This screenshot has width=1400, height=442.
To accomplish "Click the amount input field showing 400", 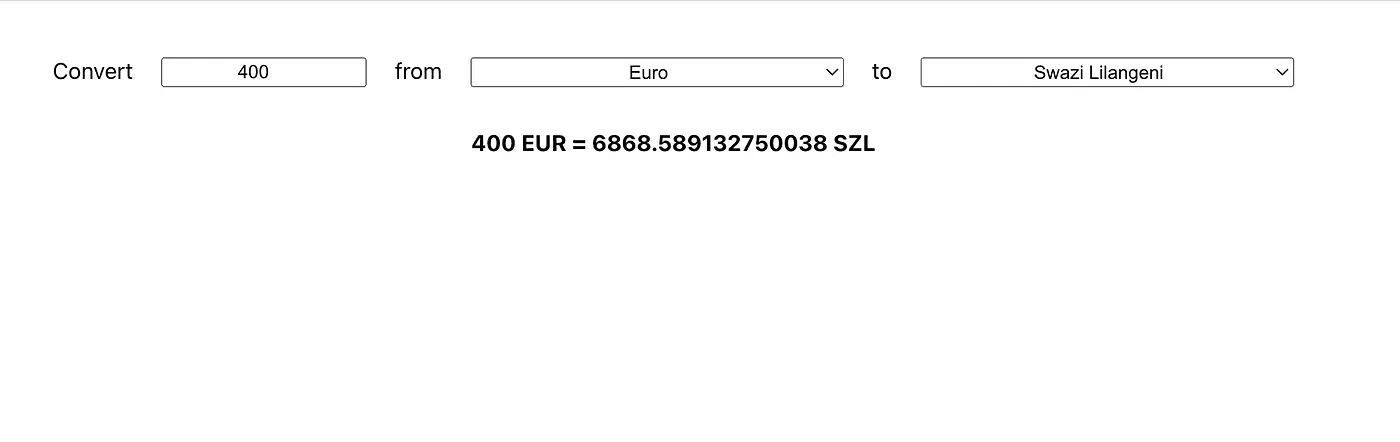I will point(264,72).
